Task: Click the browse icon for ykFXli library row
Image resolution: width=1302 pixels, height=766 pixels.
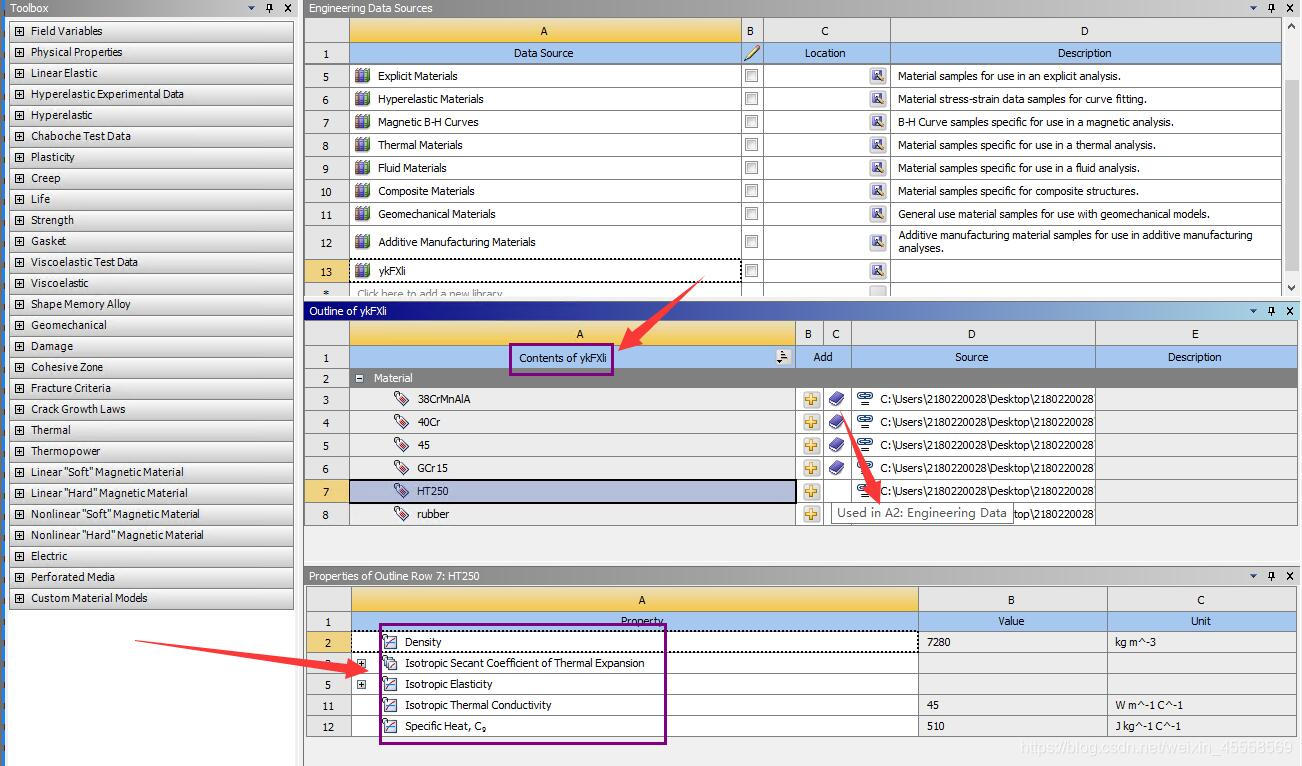Action: pyautogui.click(x=877, y=270)
